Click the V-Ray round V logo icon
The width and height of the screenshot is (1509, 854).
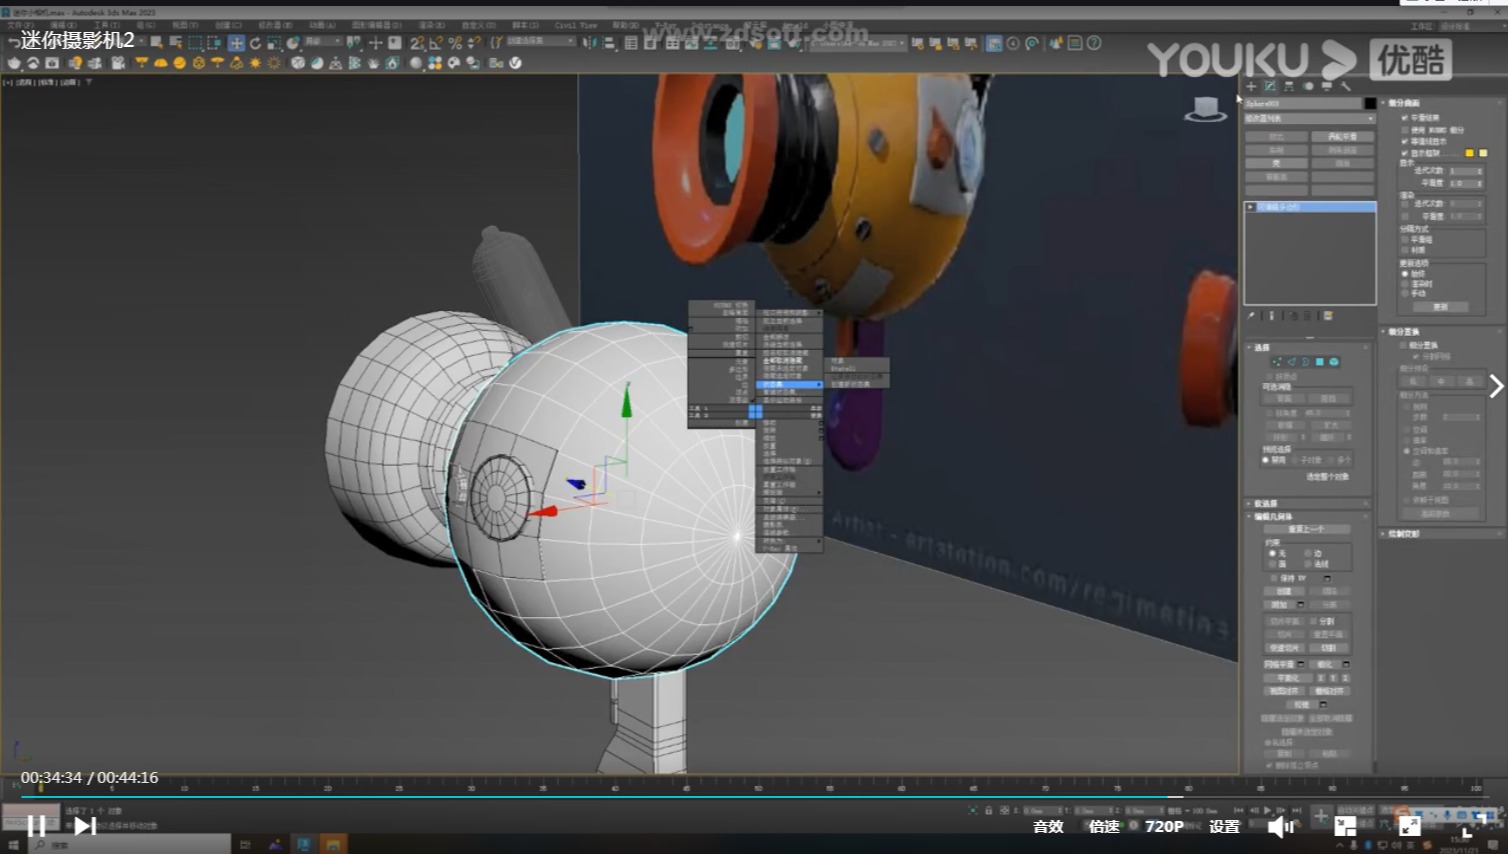[x=515, y=63]
